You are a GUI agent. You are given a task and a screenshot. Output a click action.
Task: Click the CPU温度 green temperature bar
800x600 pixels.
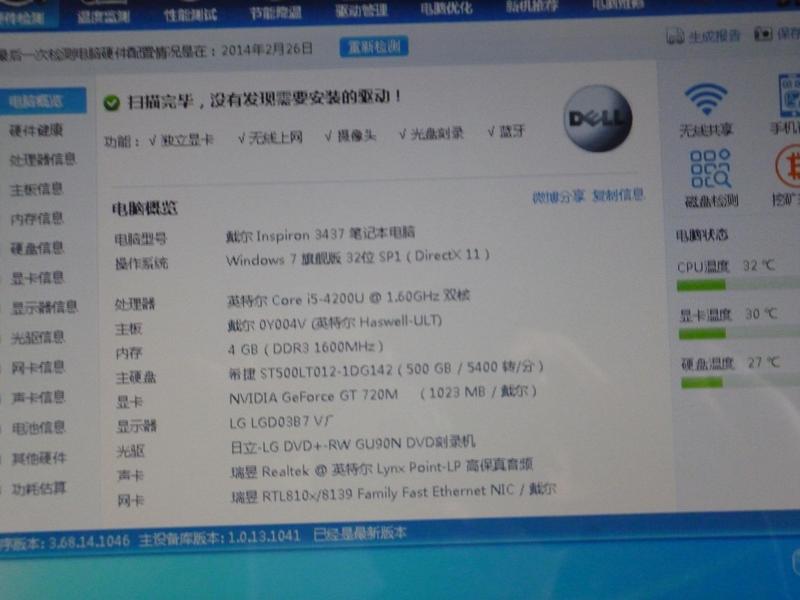coord(714,285)
